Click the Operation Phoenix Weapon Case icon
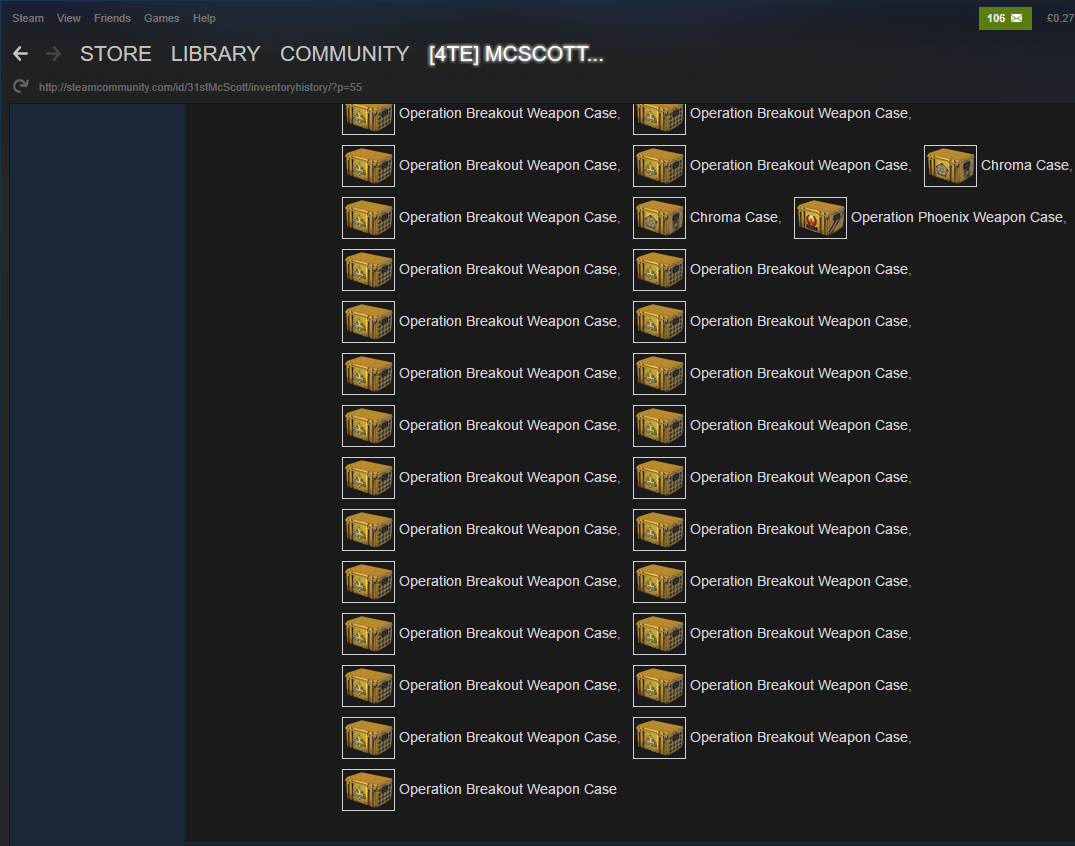1075x846 pixels. coord(820,218)
